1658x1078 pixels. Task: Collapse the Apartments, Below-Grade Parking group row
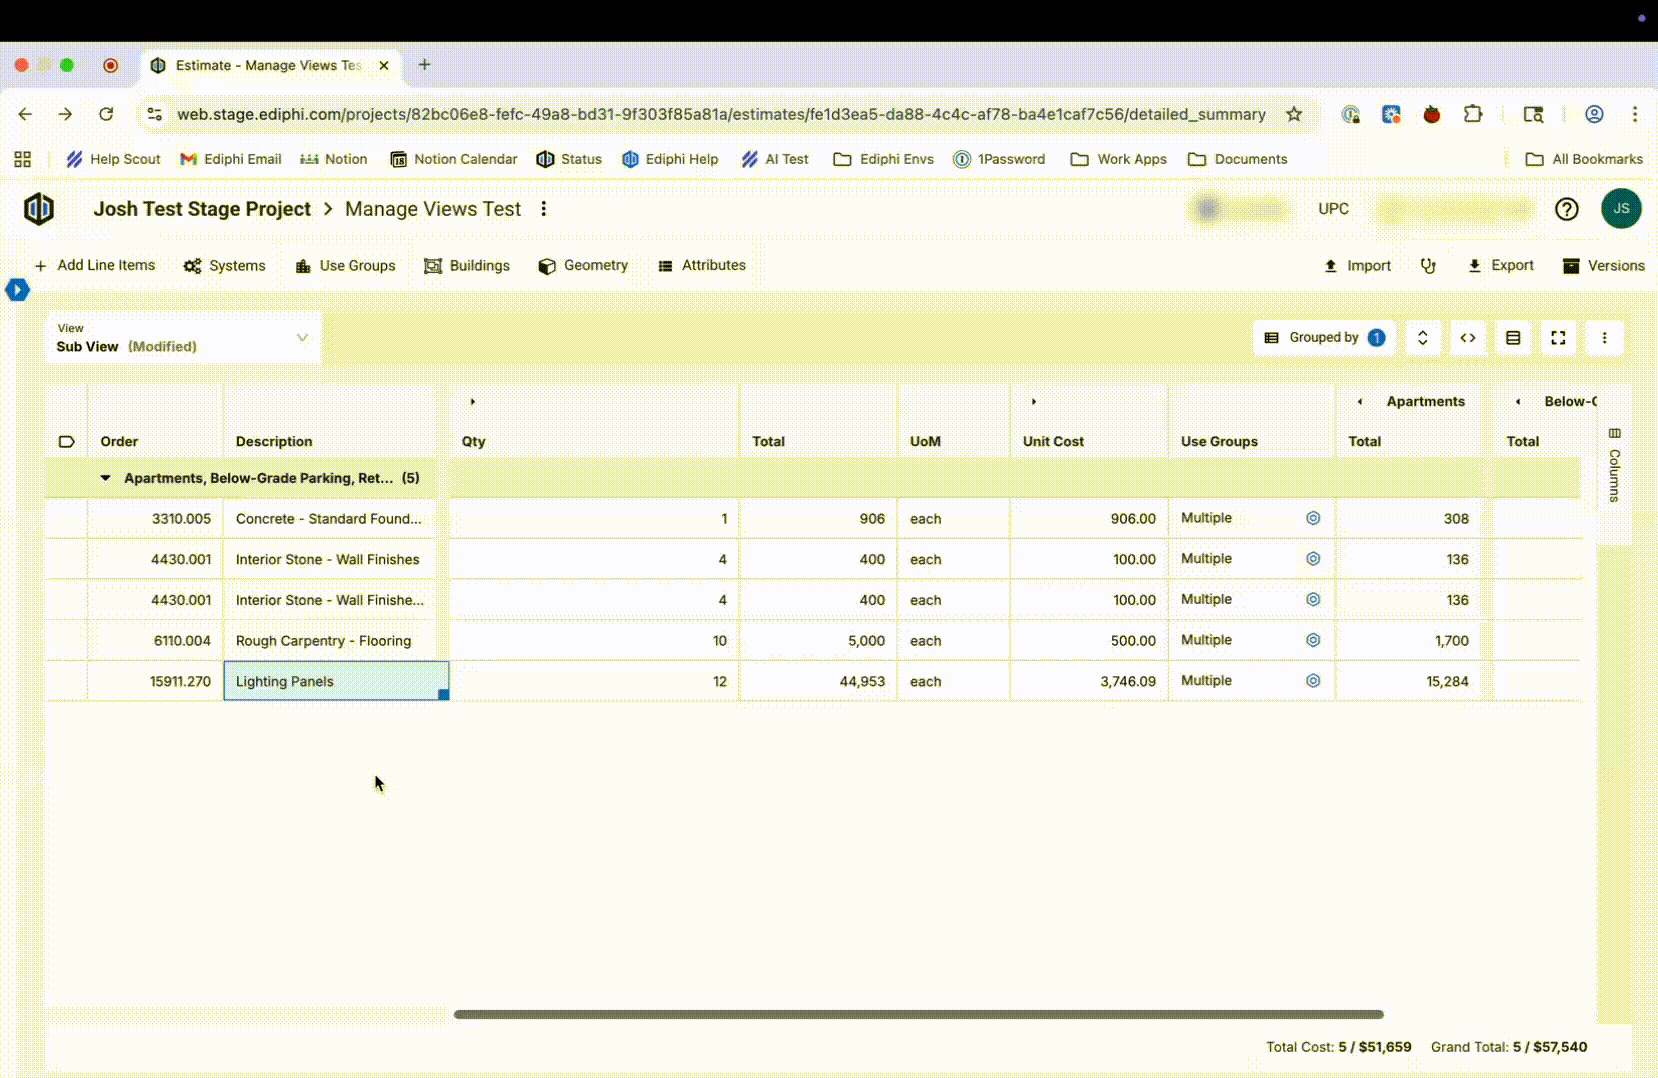[x=105, y=478]
